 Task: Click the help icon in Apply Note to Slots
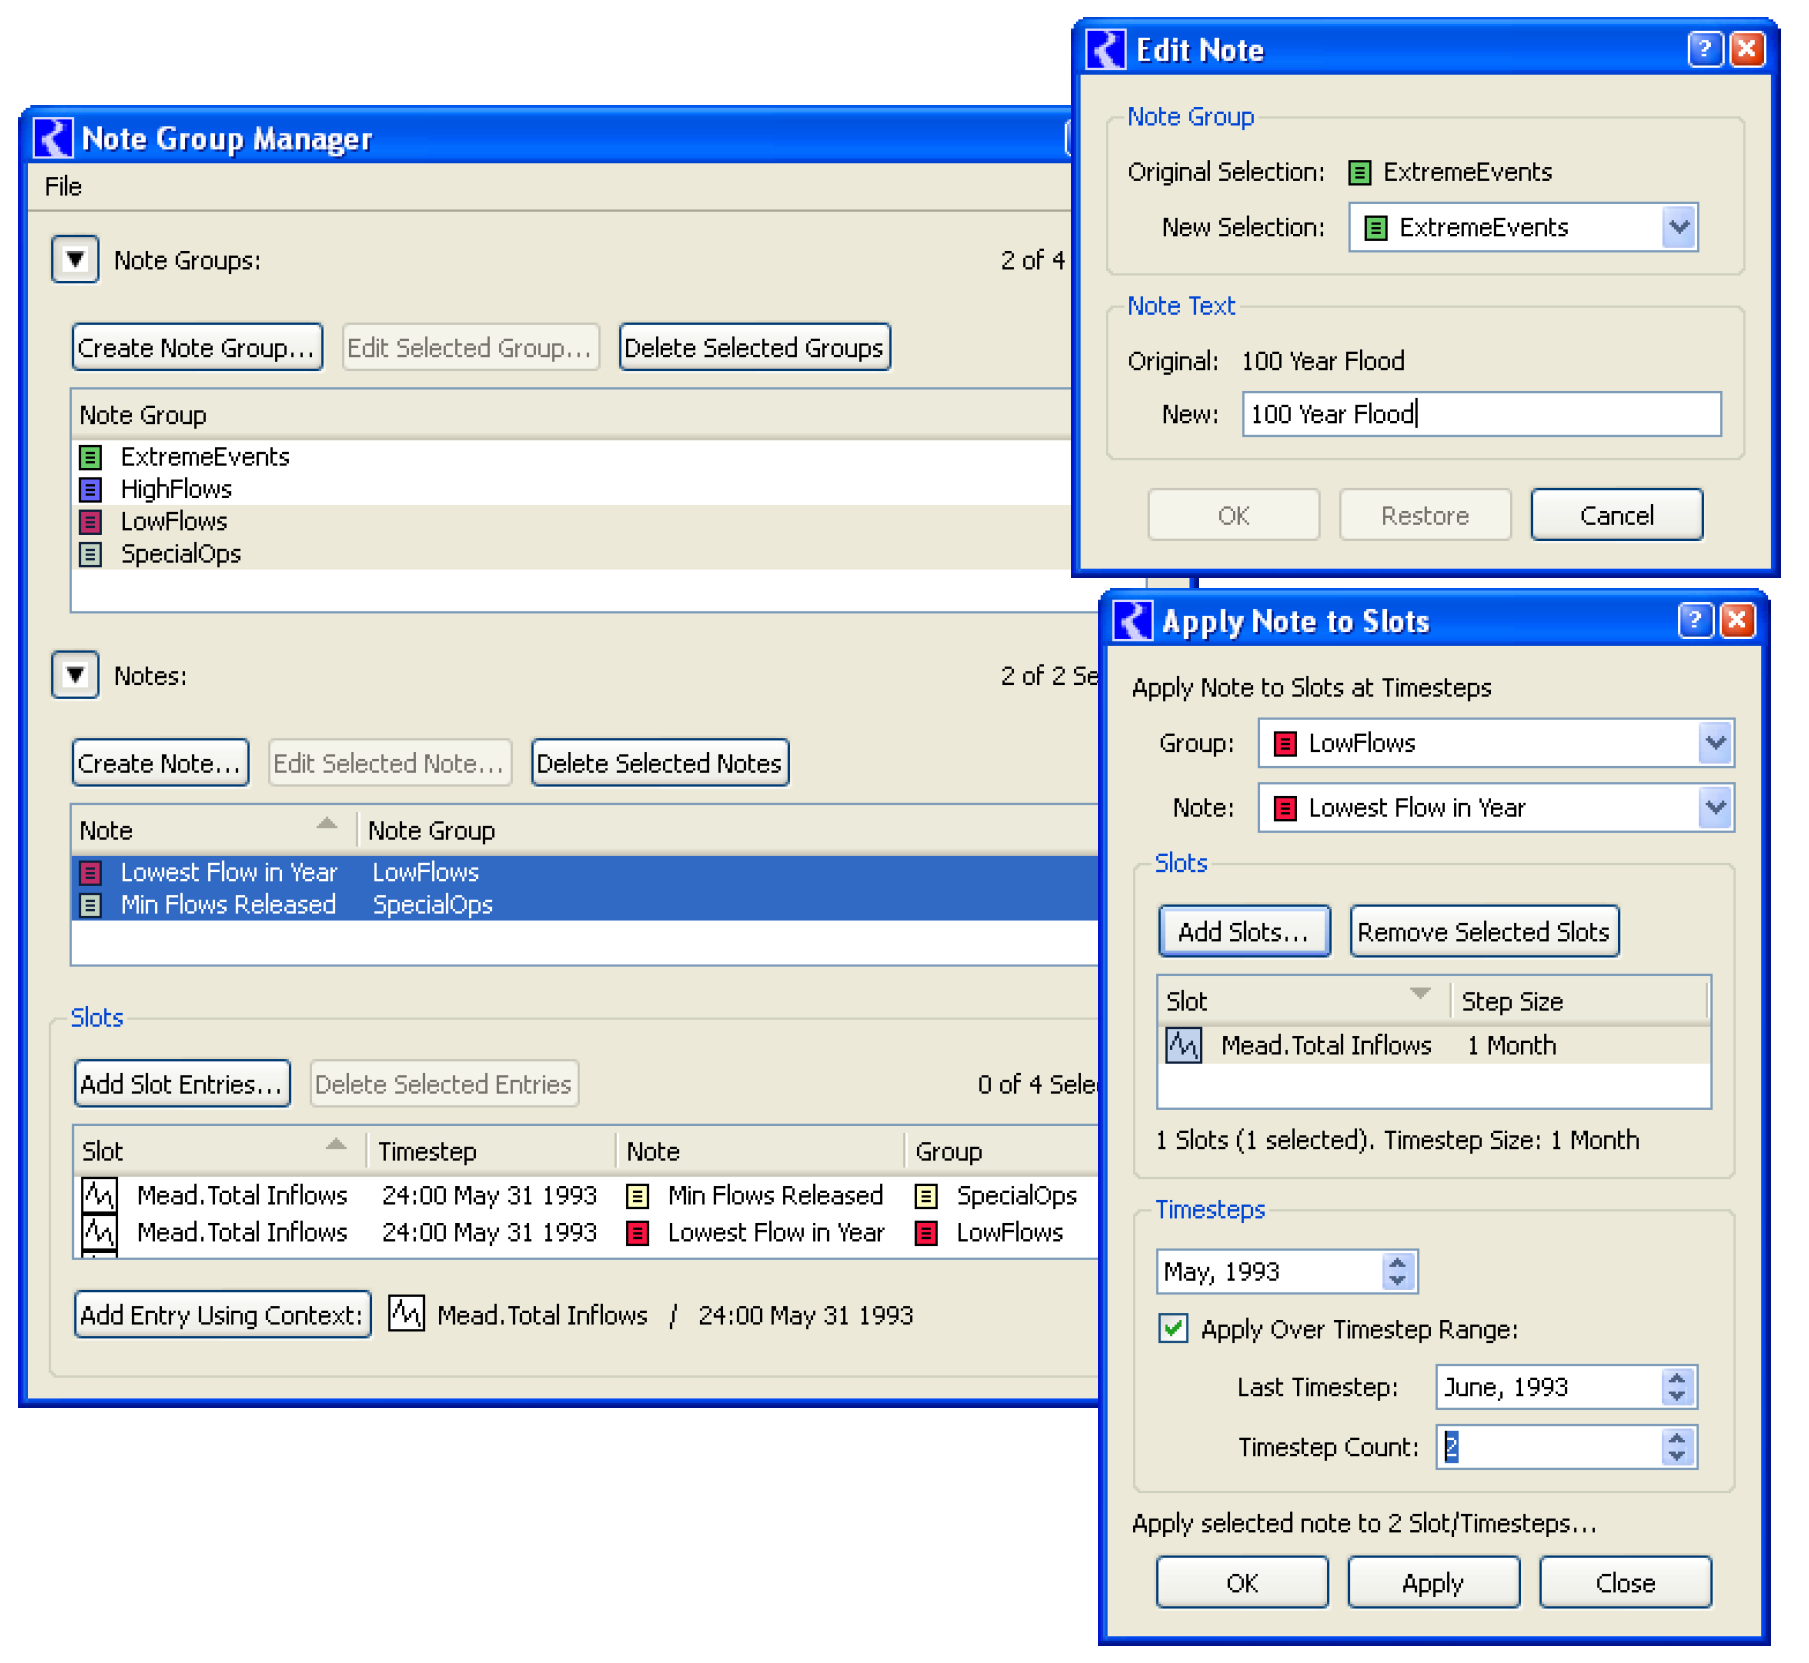1694,621
